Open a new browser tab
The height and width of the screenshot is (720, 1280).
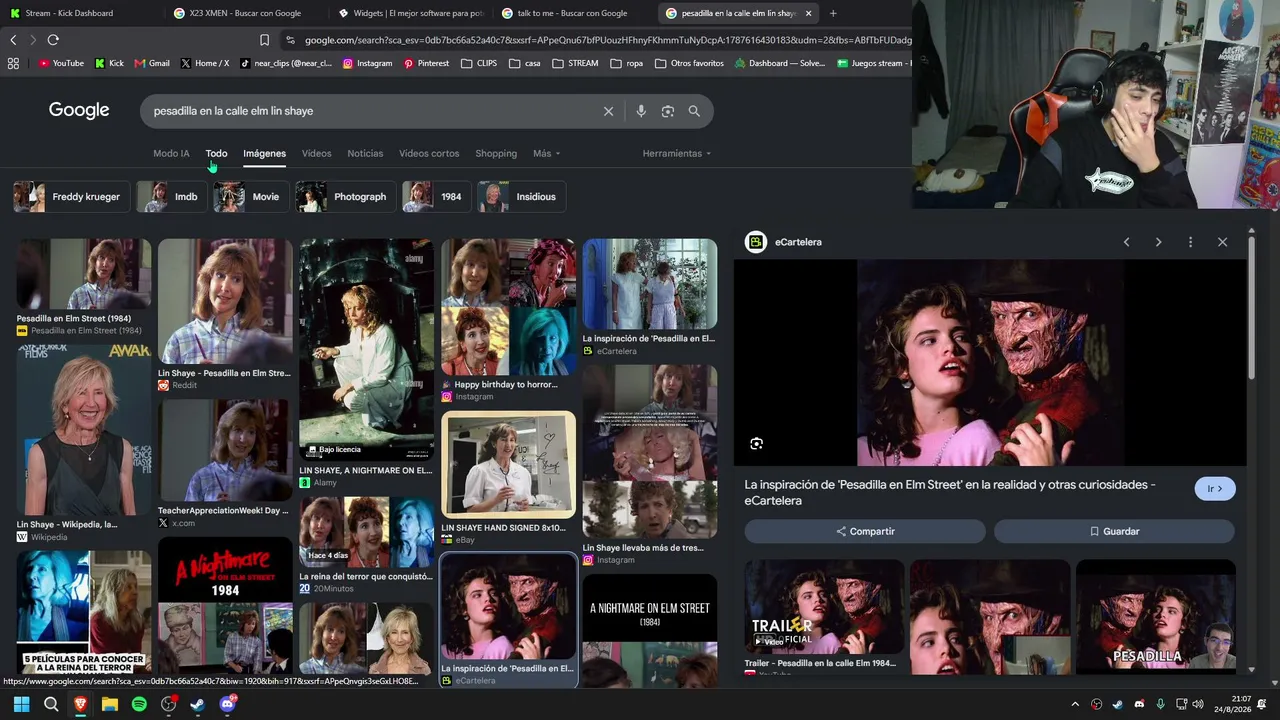click(833, 13)
